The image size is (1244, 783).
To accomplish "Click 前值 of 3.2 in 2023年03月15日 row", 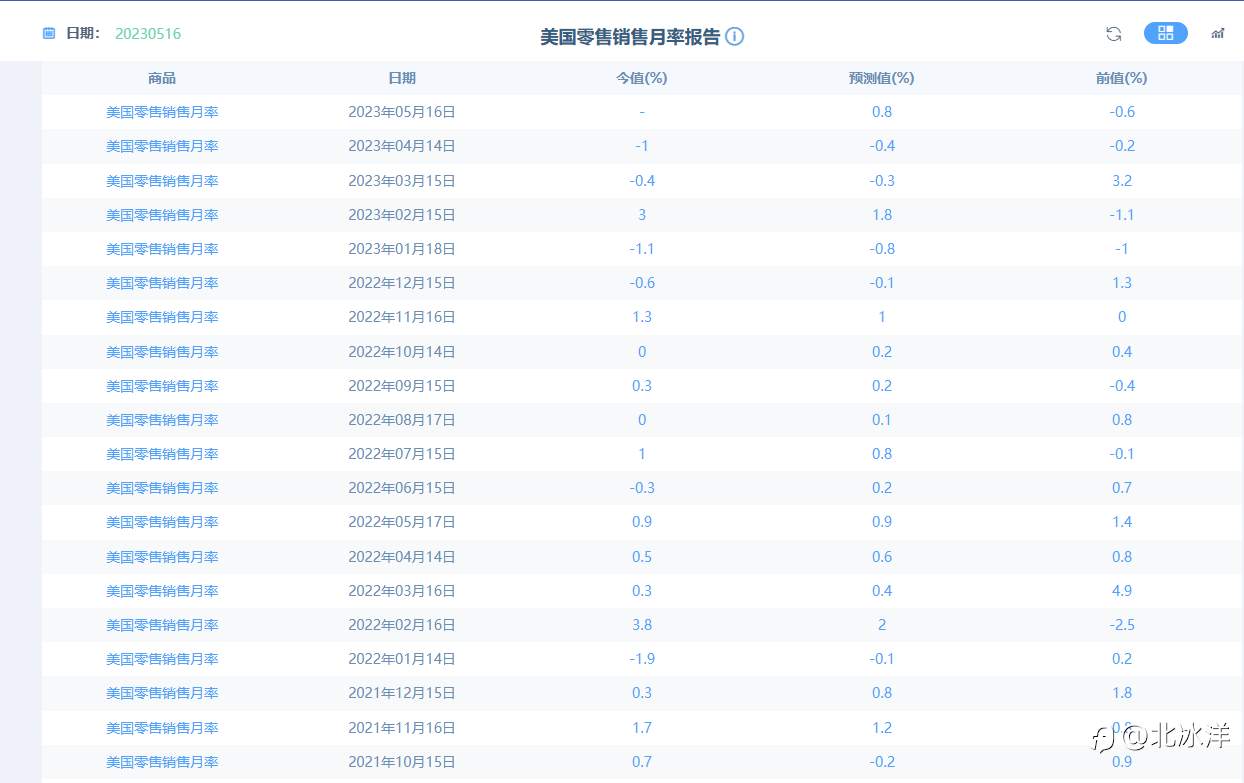I will [1122, 181].
